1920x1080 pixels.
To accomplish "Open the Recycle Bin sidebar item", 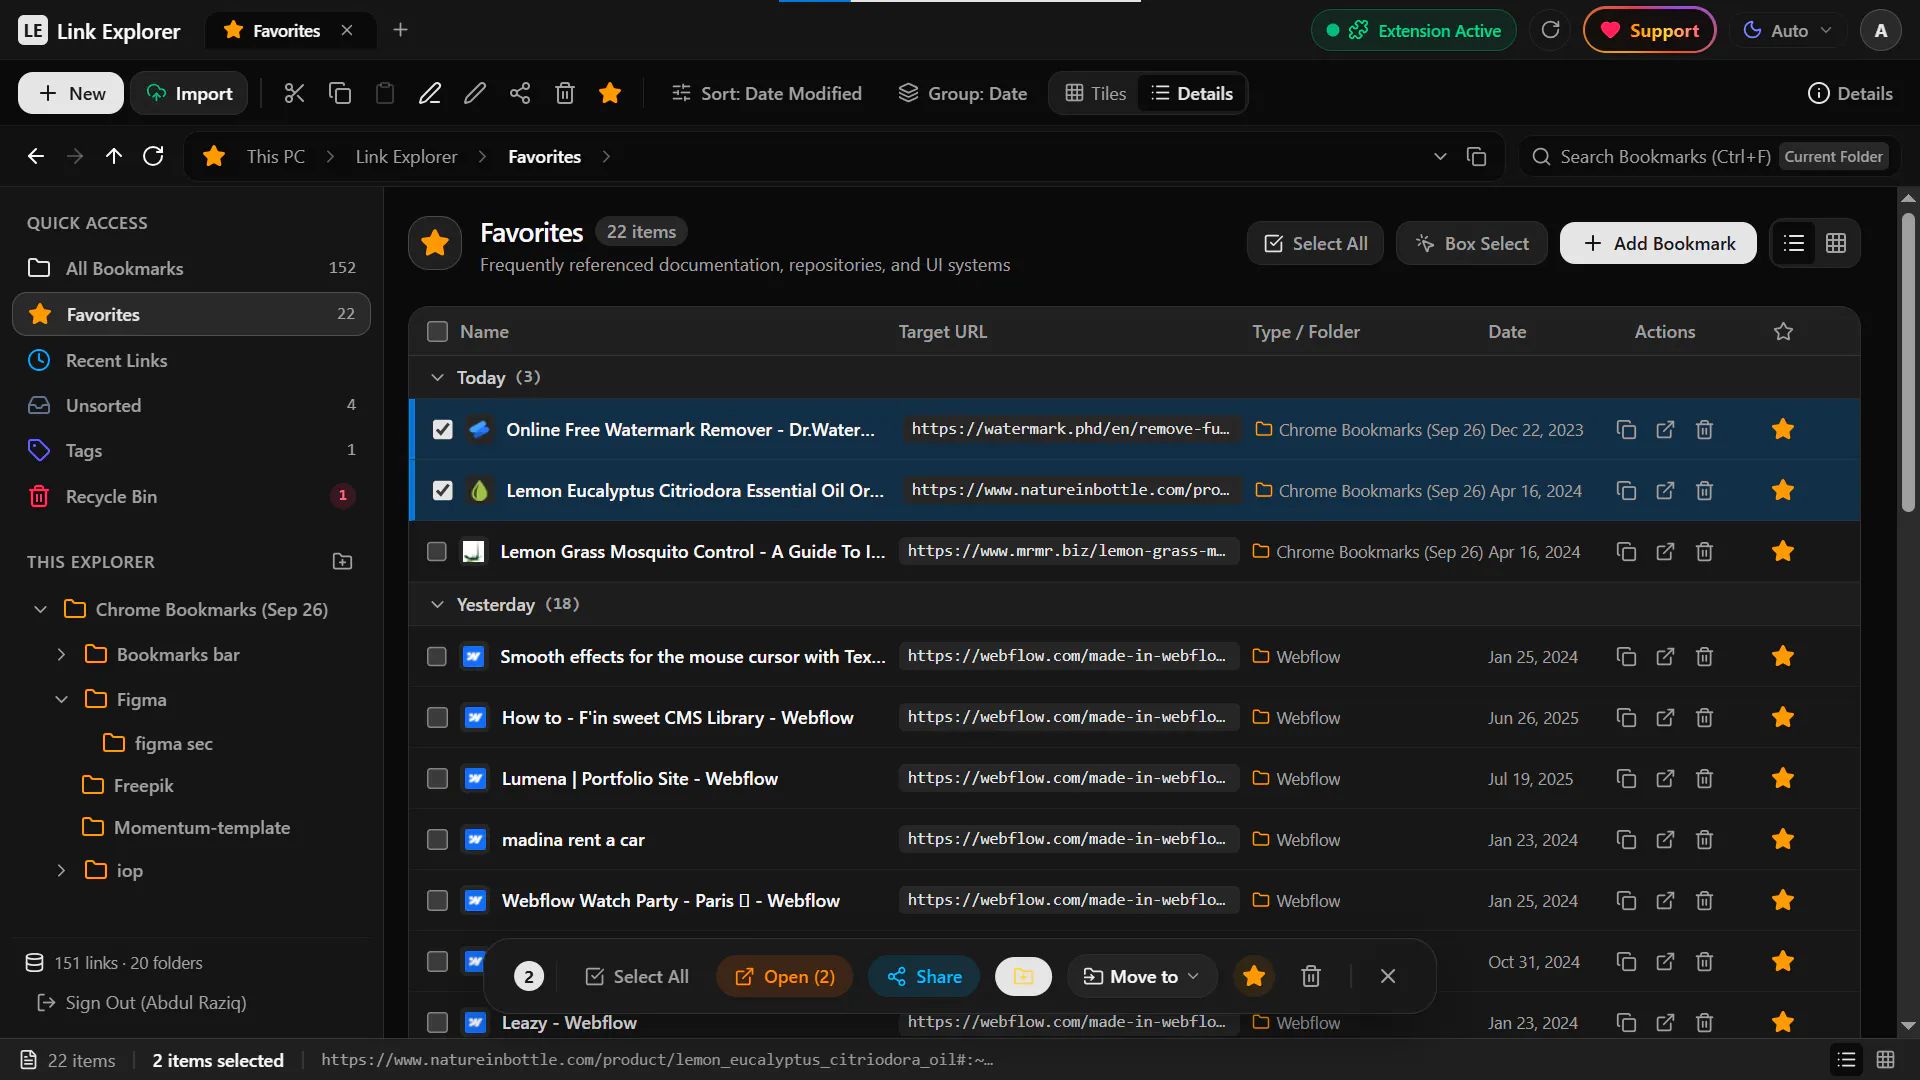I will (x=191, y=496).
